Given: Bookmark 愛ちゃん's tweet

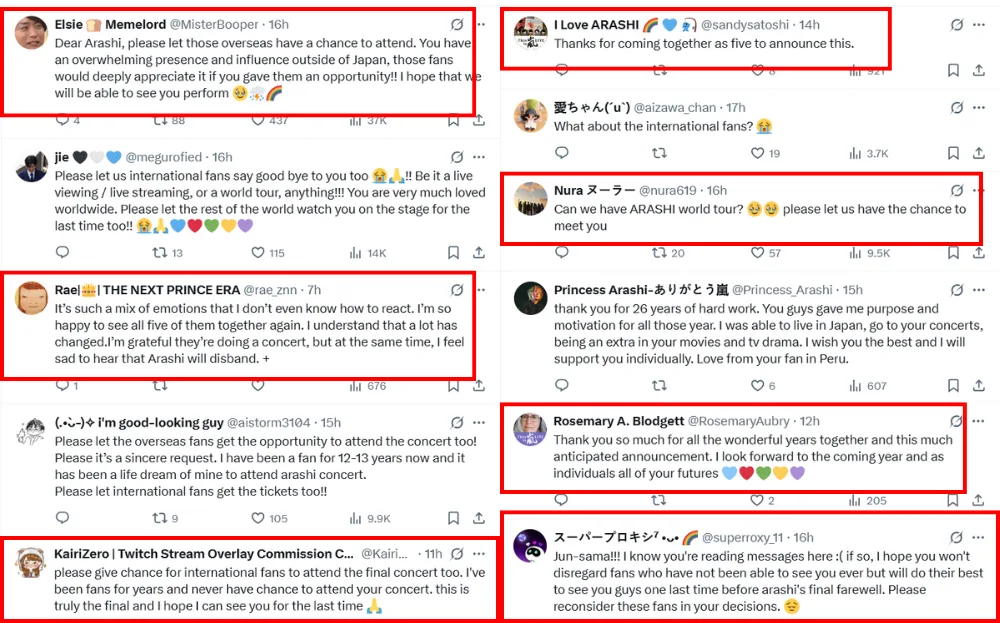Looking at the screenshot, I should pyautogui.click(x=953, y=153).
